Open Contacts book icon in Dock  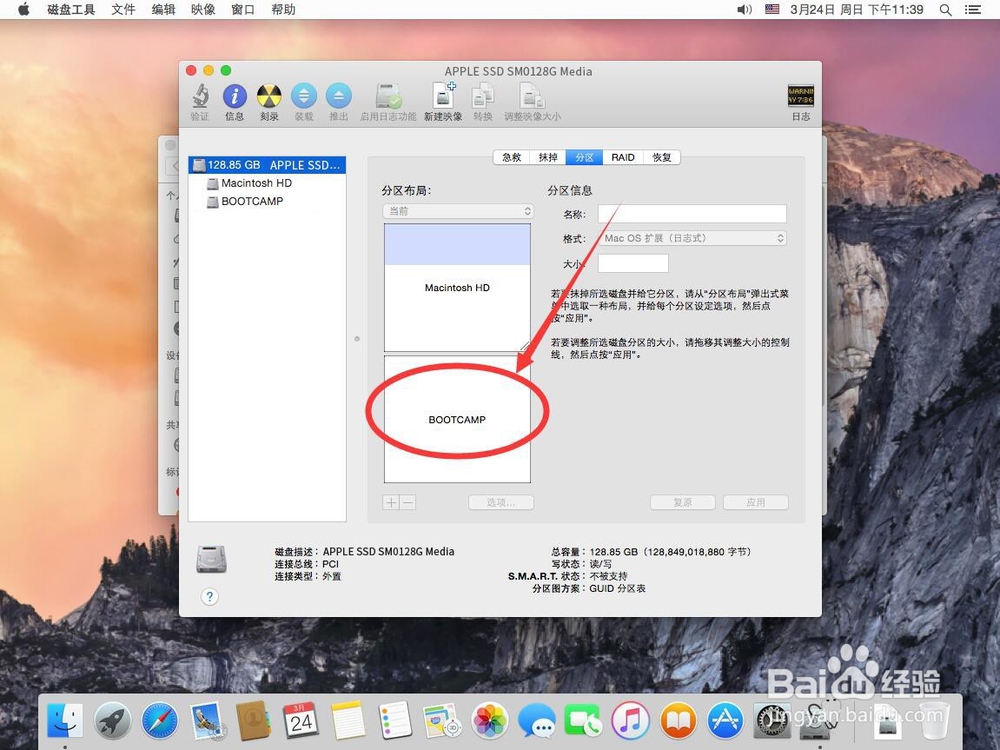(254, 721)
